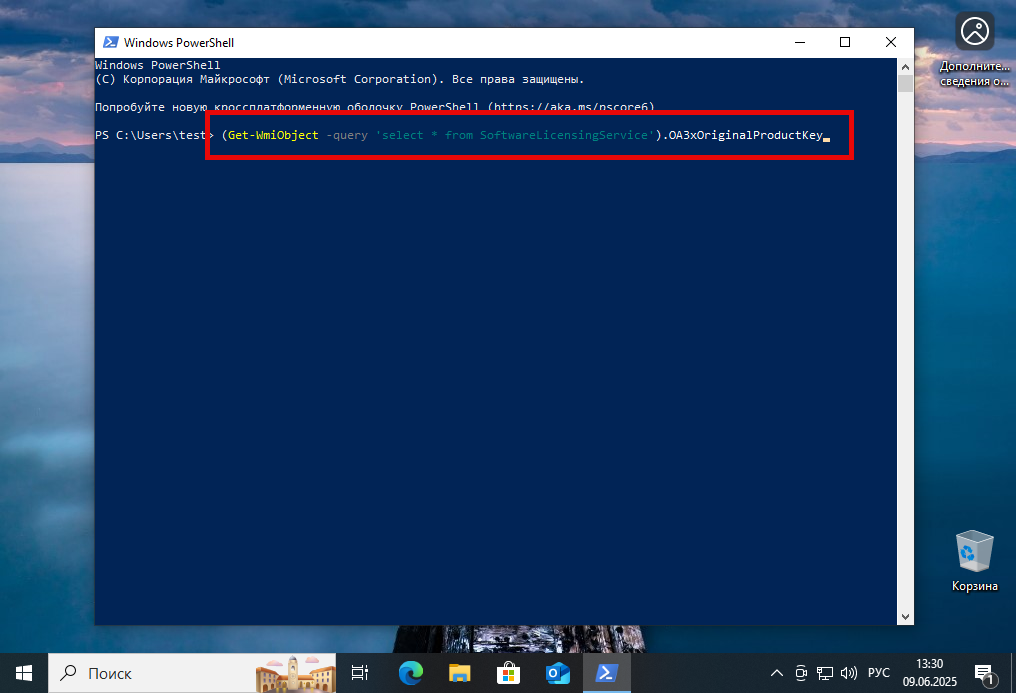This screenshot has width=1016, height=693.
Task: Open the Дополнительные сведения desktop shortcut
Action: [974, 31]
